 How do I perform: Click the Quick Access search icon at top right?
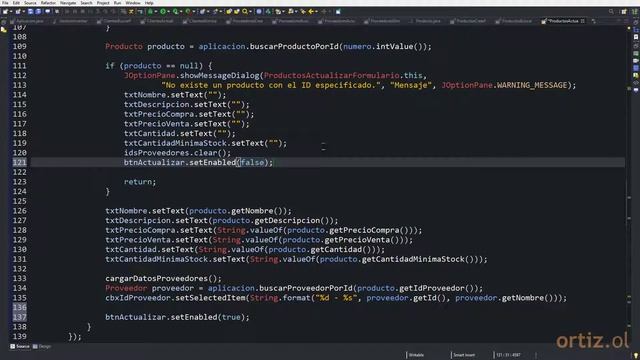(x=611, y=11)
